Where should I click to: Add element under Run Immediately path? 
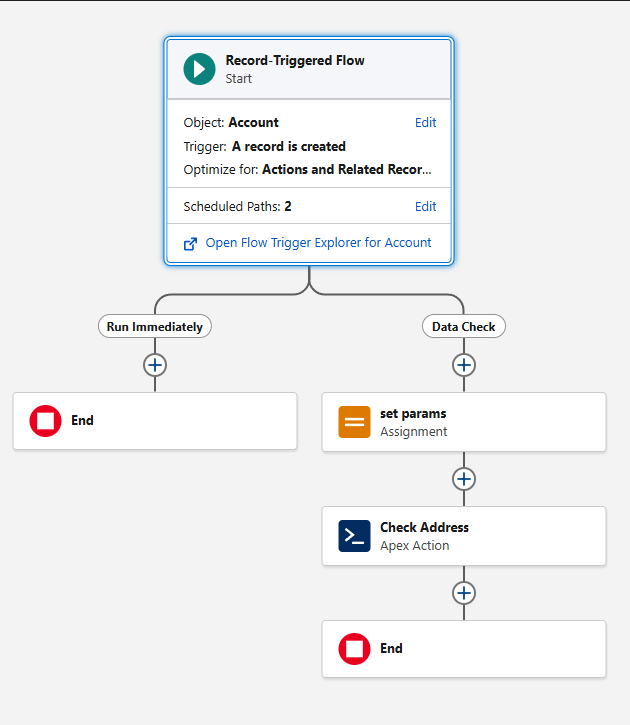coord(154,365)
